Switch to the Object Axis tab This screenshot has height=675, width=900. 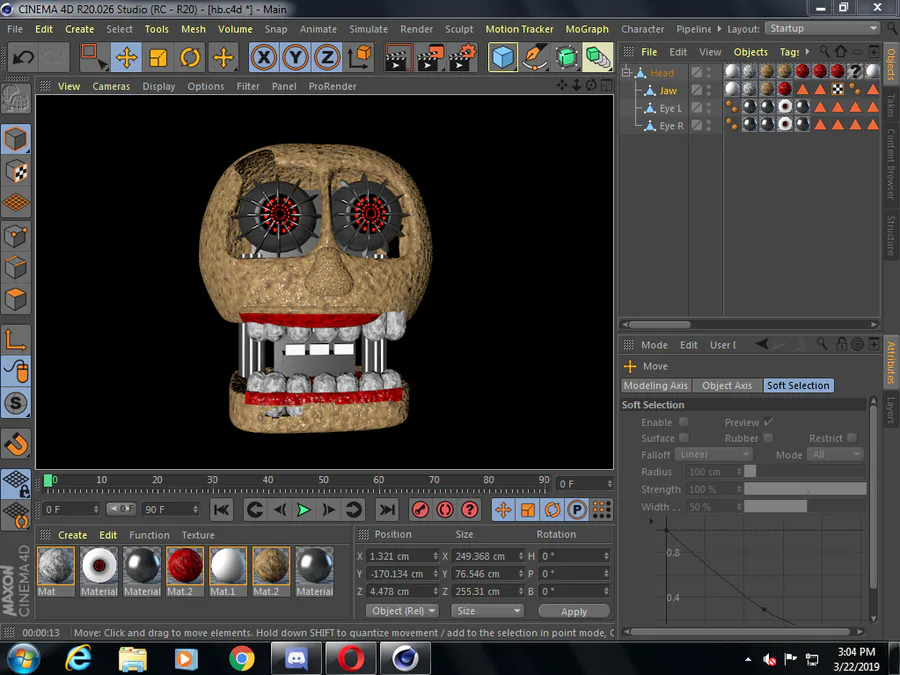[x=726, y=386]
